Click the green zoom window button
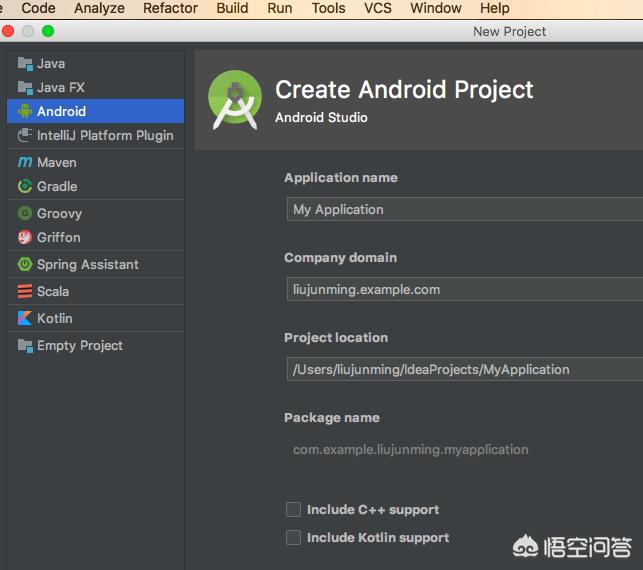Image resolution: width=643 pixels, height=570 pixels. (48, 31)
